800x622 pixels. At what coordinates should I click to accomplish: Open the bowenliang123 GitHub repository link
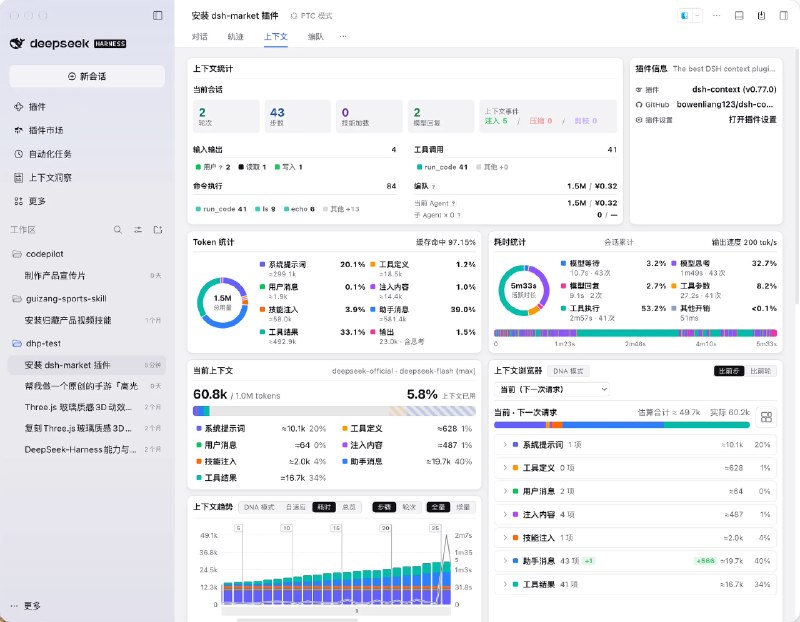[x=724, y=105]
